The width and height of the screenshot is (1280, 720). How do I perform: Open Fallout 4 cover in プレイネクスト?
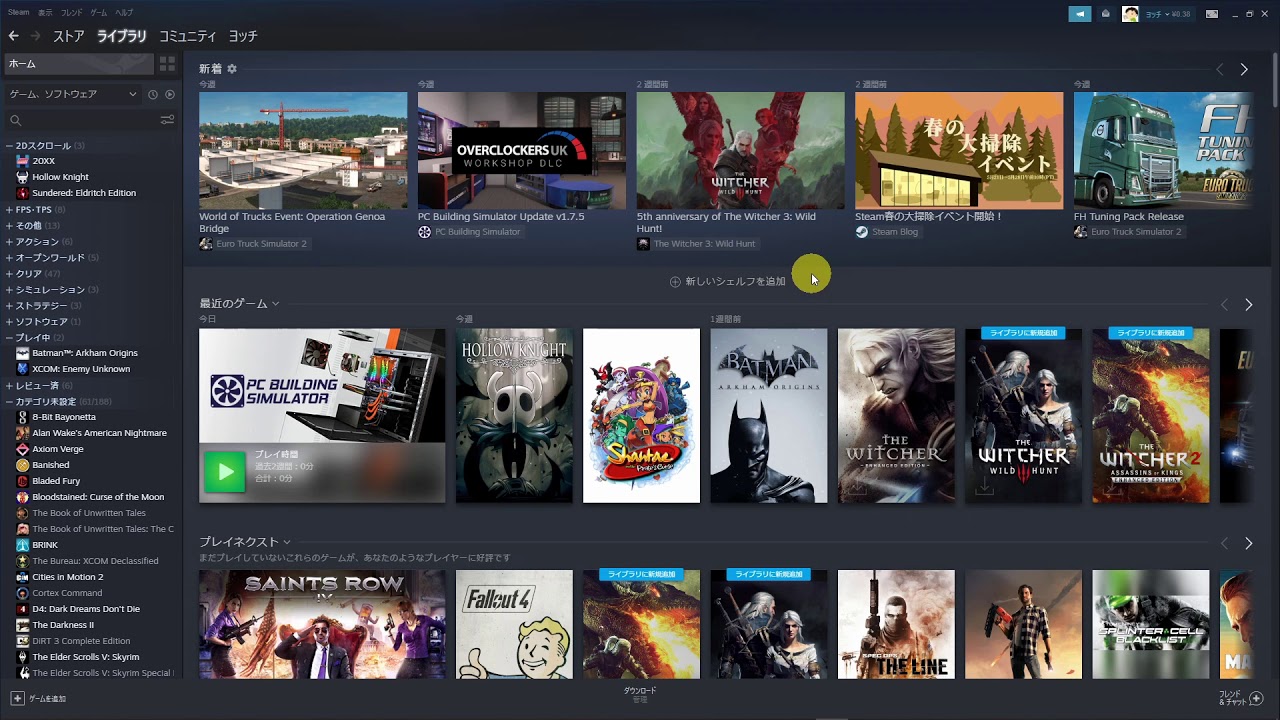coord(514,624)
